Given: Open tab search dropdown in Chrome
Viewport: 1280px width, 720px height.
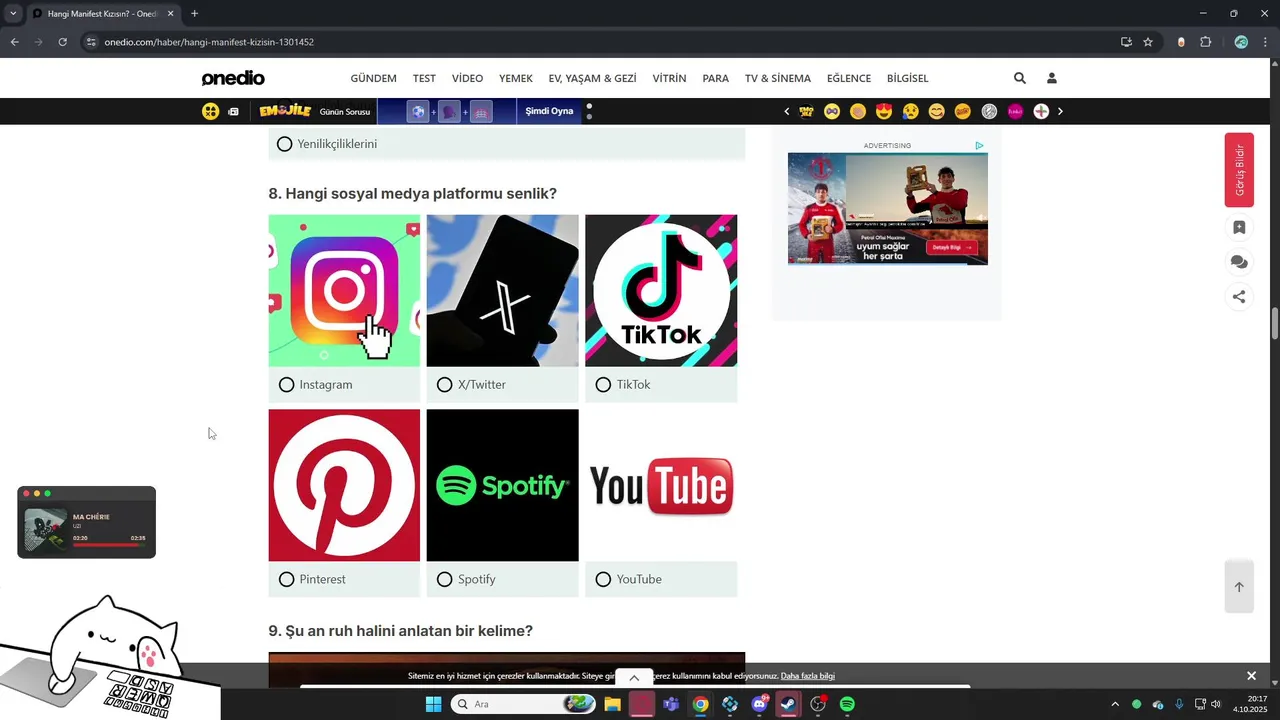Looking at the screenshot, I should point(13,13).
